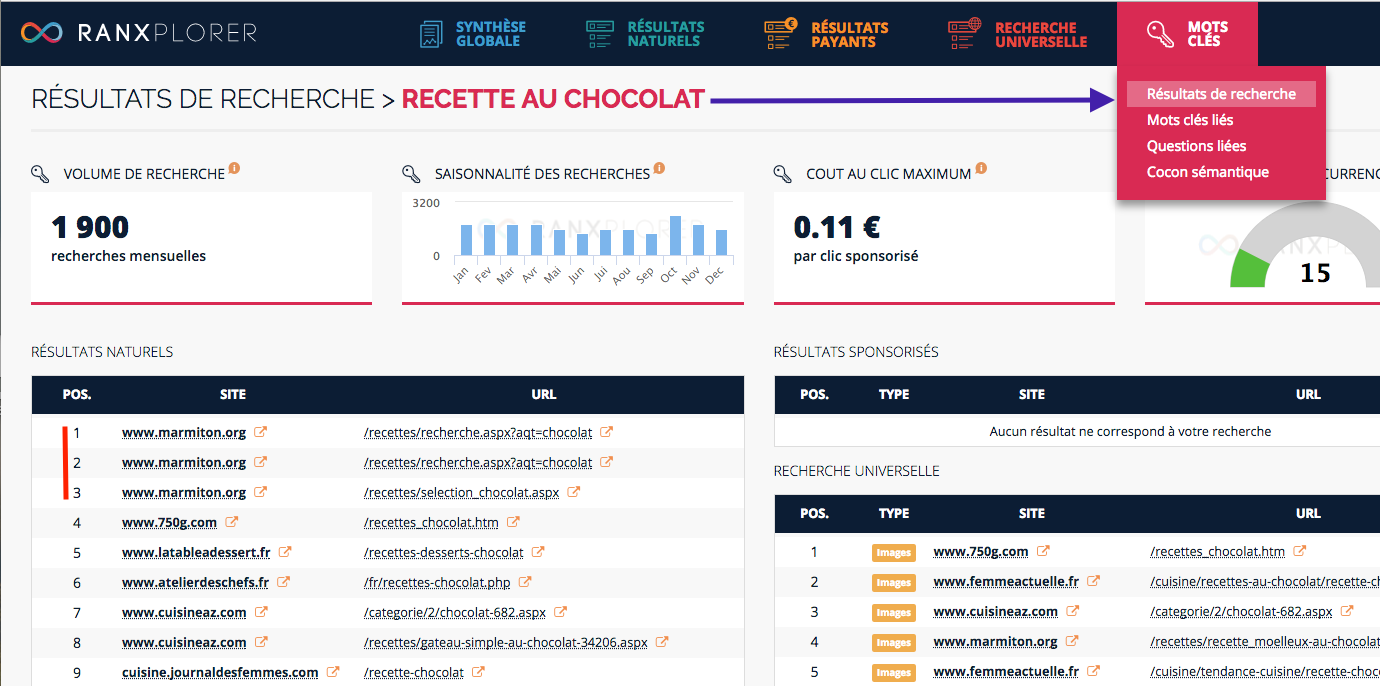Image resolution: width=1380 pixels, height=686 pixels.
Task: Open external link icon beside www.cuisineaz.com position 7
Action: coord(261,612)
